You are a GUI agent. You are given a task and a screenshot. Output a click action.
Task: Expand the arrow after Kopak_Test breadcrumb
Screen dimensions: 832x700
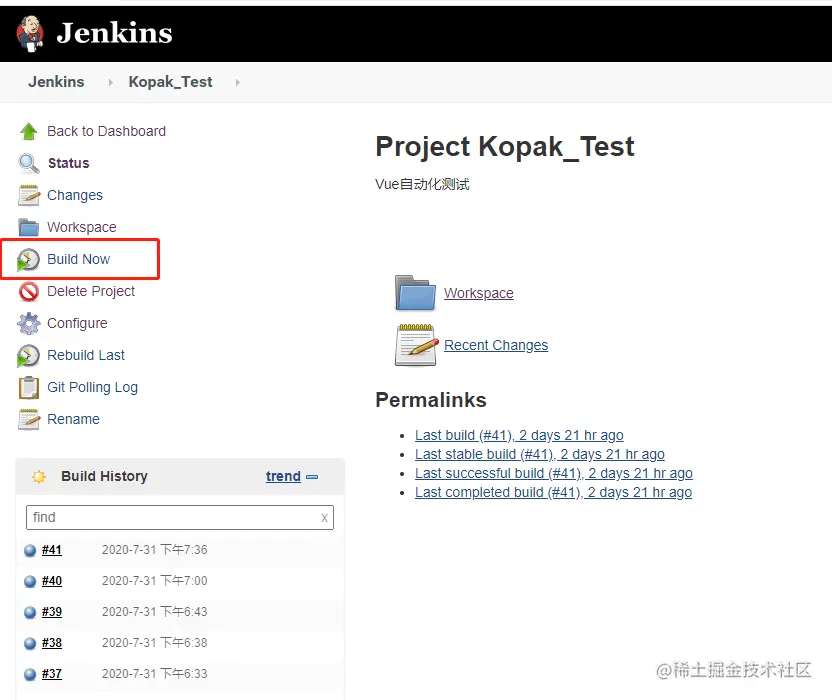tap(238, 82)
